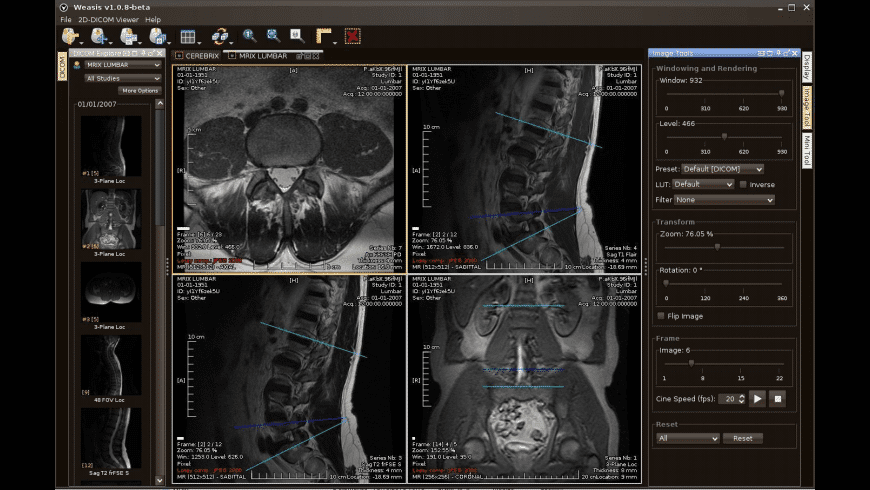The image size is (870, 490).
Task: Click the thumbnail list scroll-down arrow
Action: coord(160,480)
